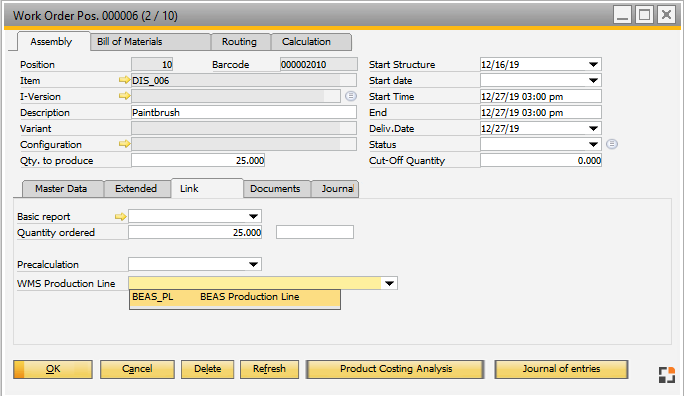The height and width of the screenshot is (396, 684).
Task: Maximize the Work Order Pos. window
Action: click(644, 15)
